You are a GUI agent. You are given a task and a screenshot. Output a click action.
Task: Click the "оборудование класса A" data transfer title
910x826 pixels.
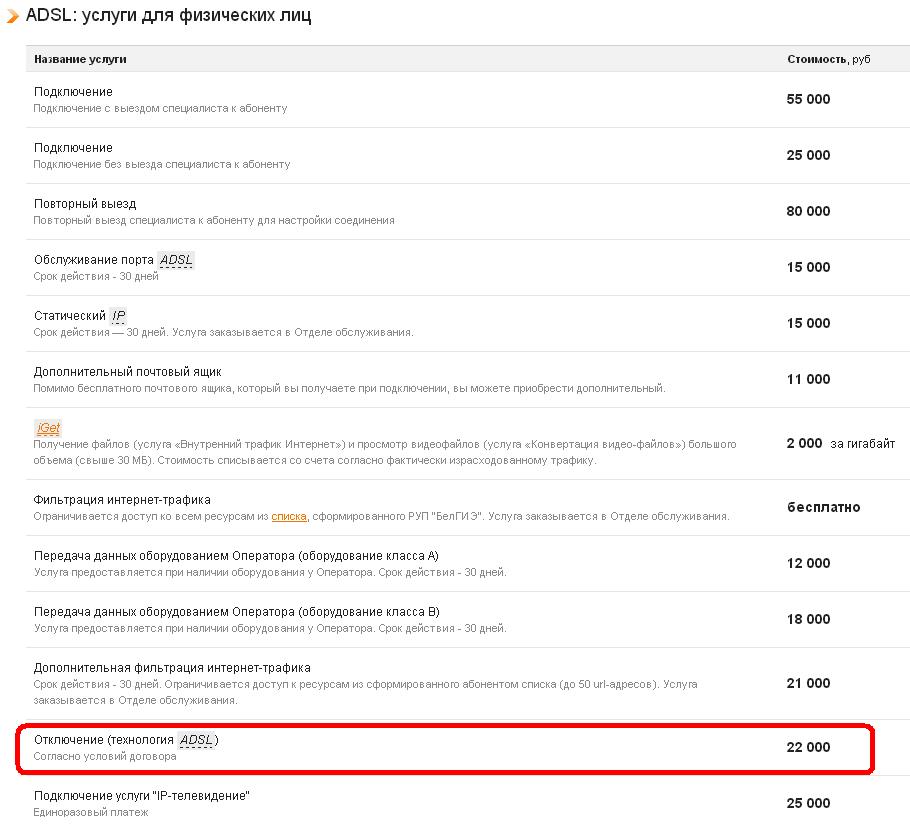(236, 556)
